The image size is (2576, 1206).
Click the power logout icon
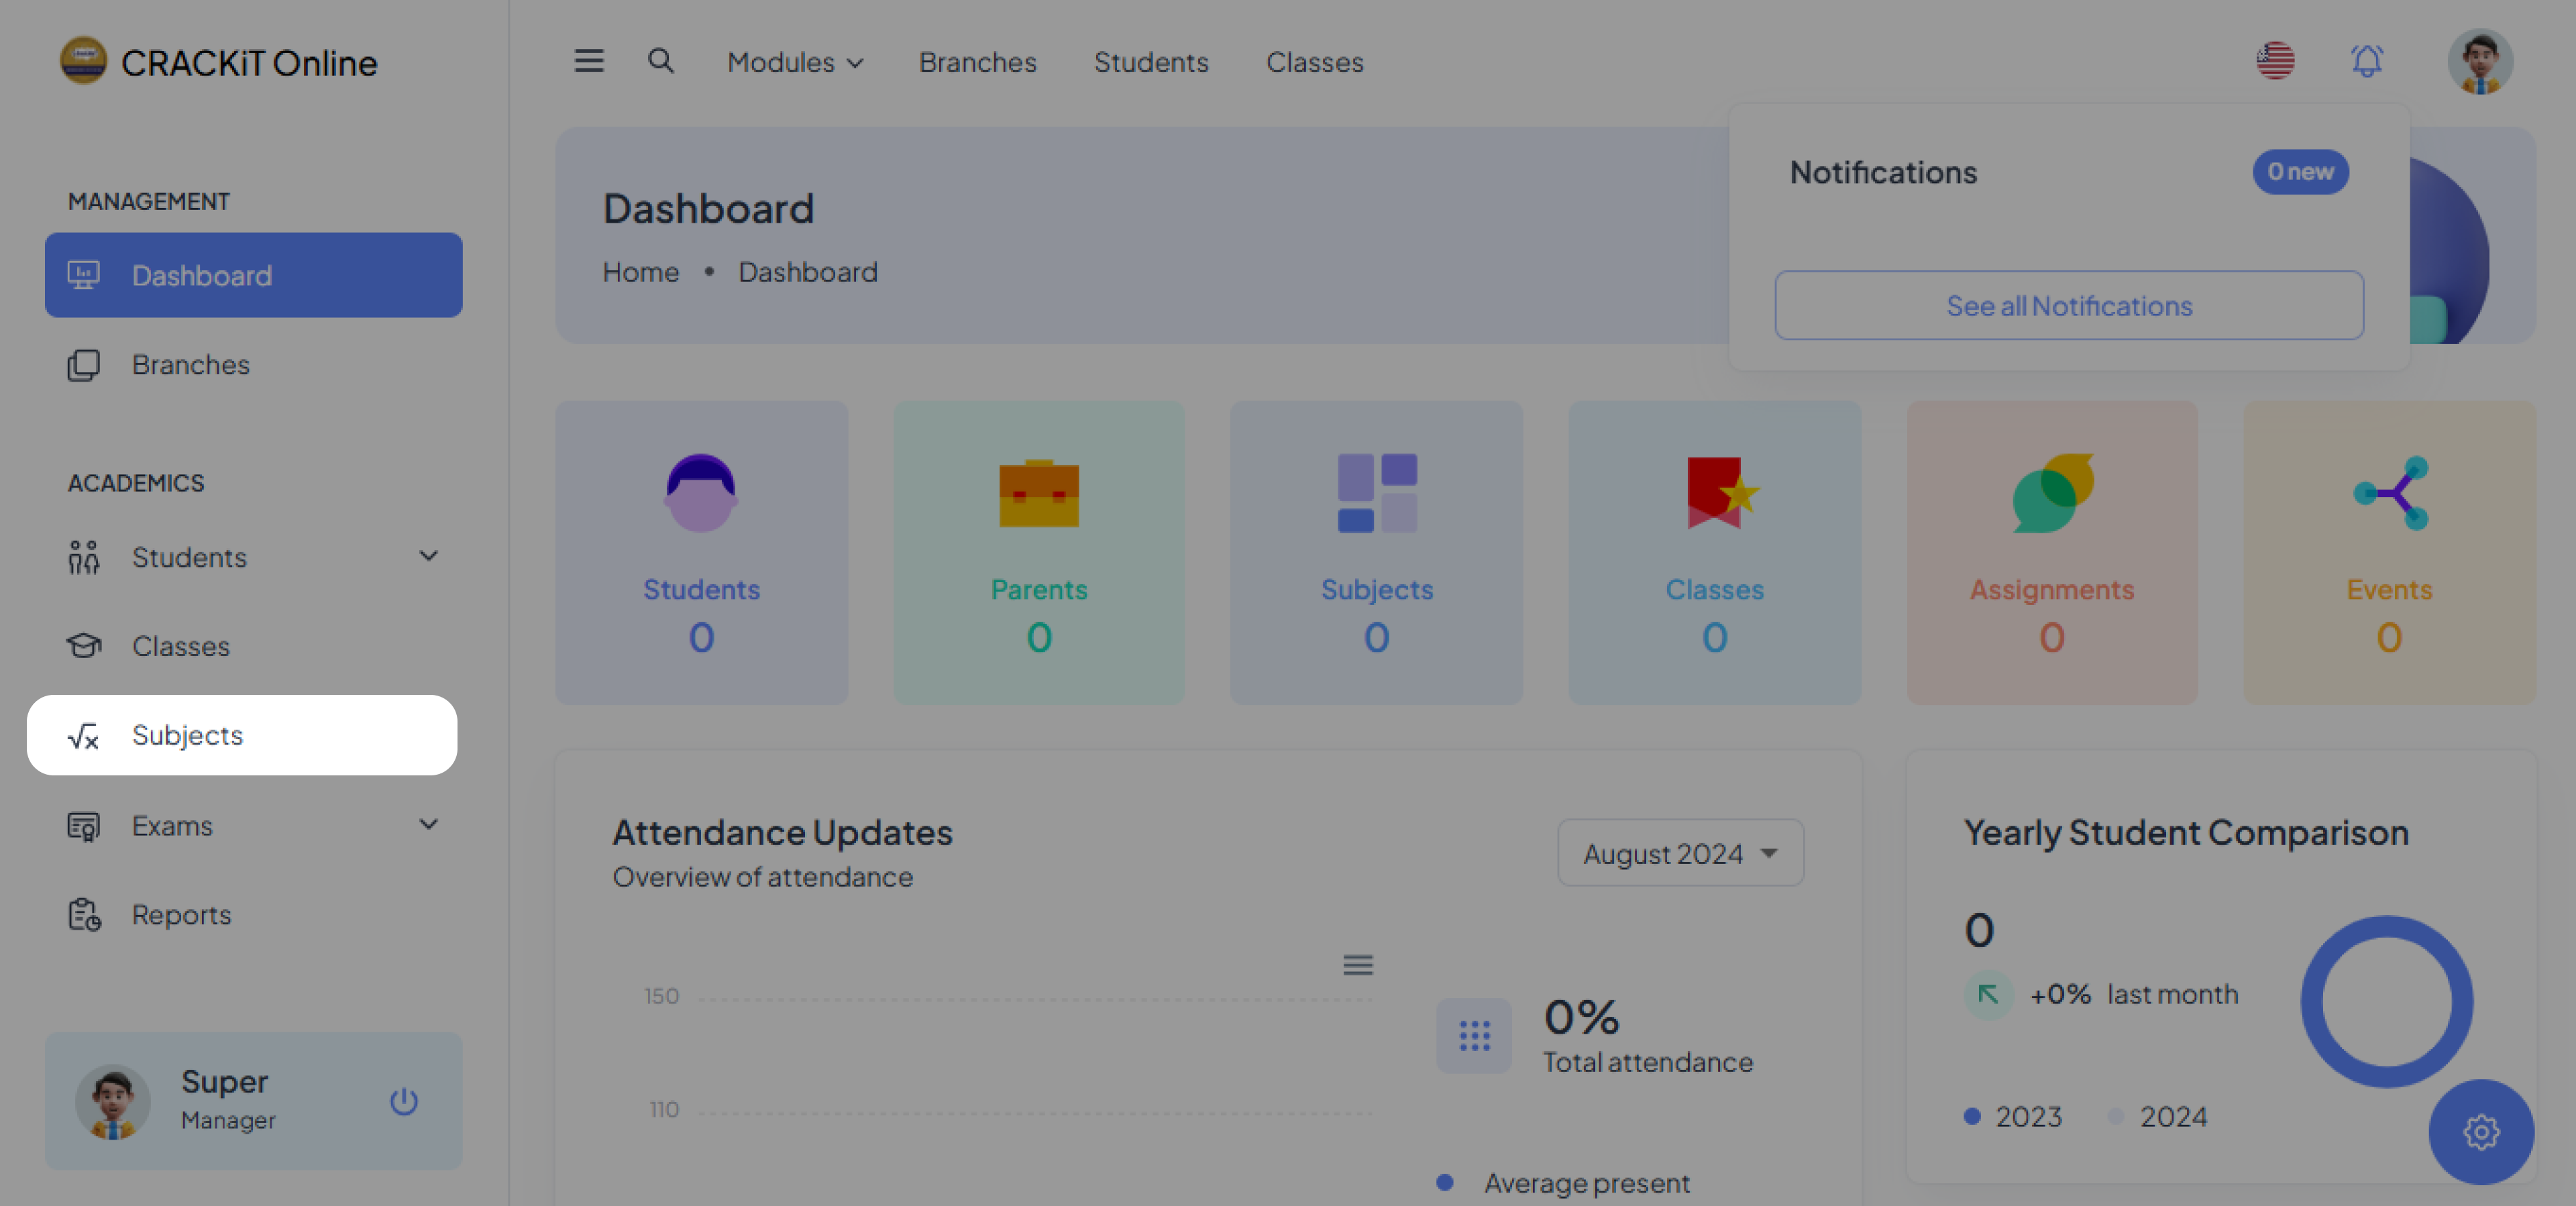pos(404,1101)
